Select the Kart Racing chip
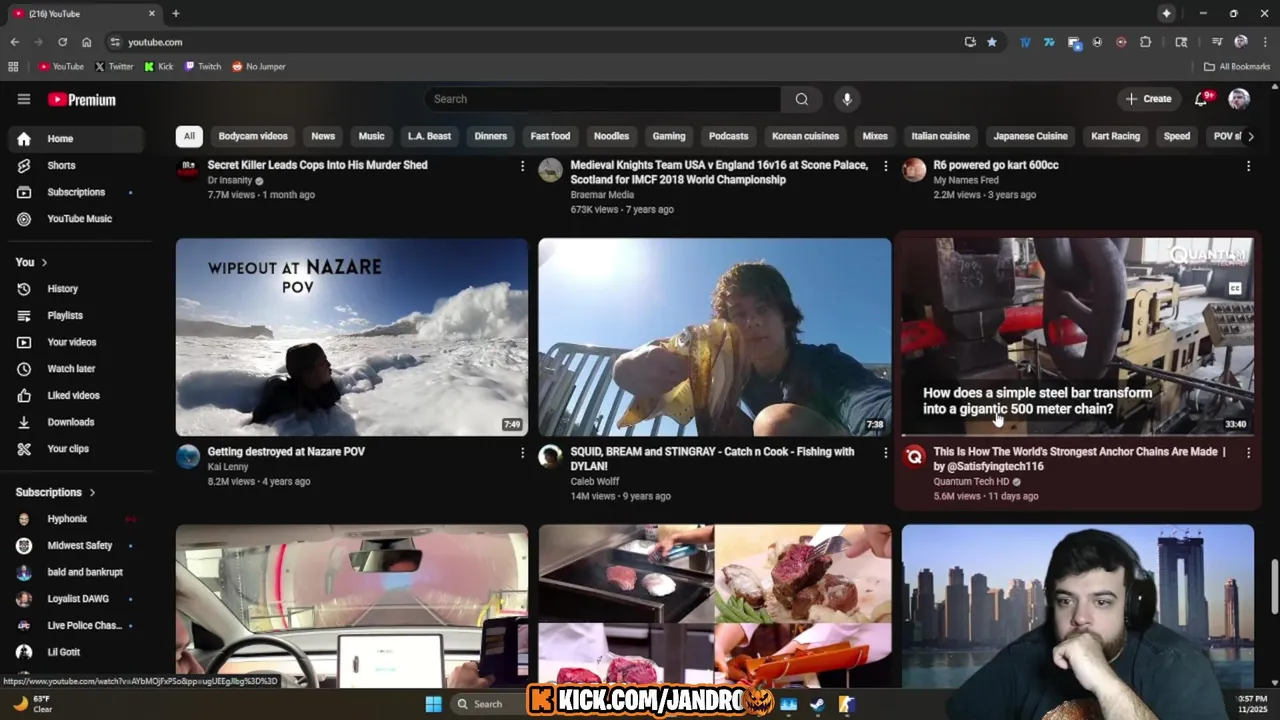1280x720 pixels. (x=1115, y=136)
